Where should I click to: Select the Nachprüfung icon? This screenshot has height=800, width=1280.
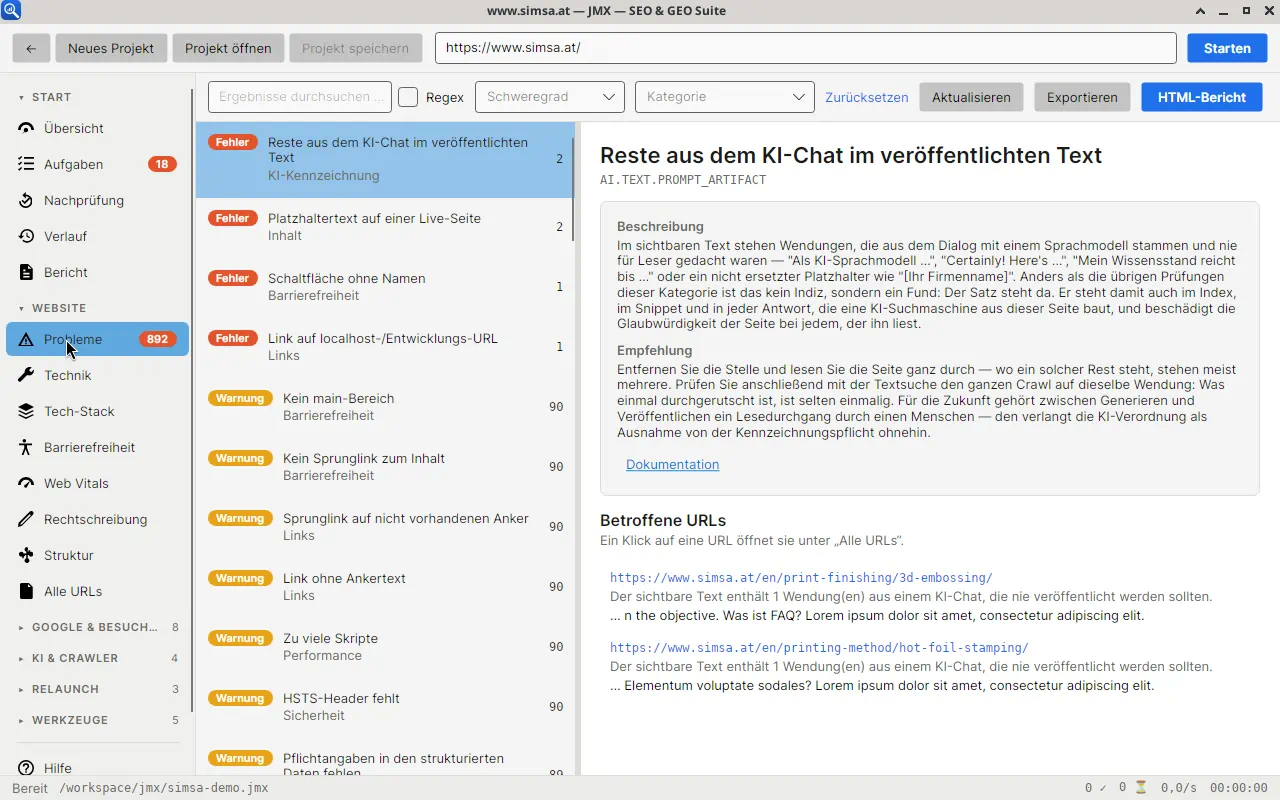coord(26,200)
